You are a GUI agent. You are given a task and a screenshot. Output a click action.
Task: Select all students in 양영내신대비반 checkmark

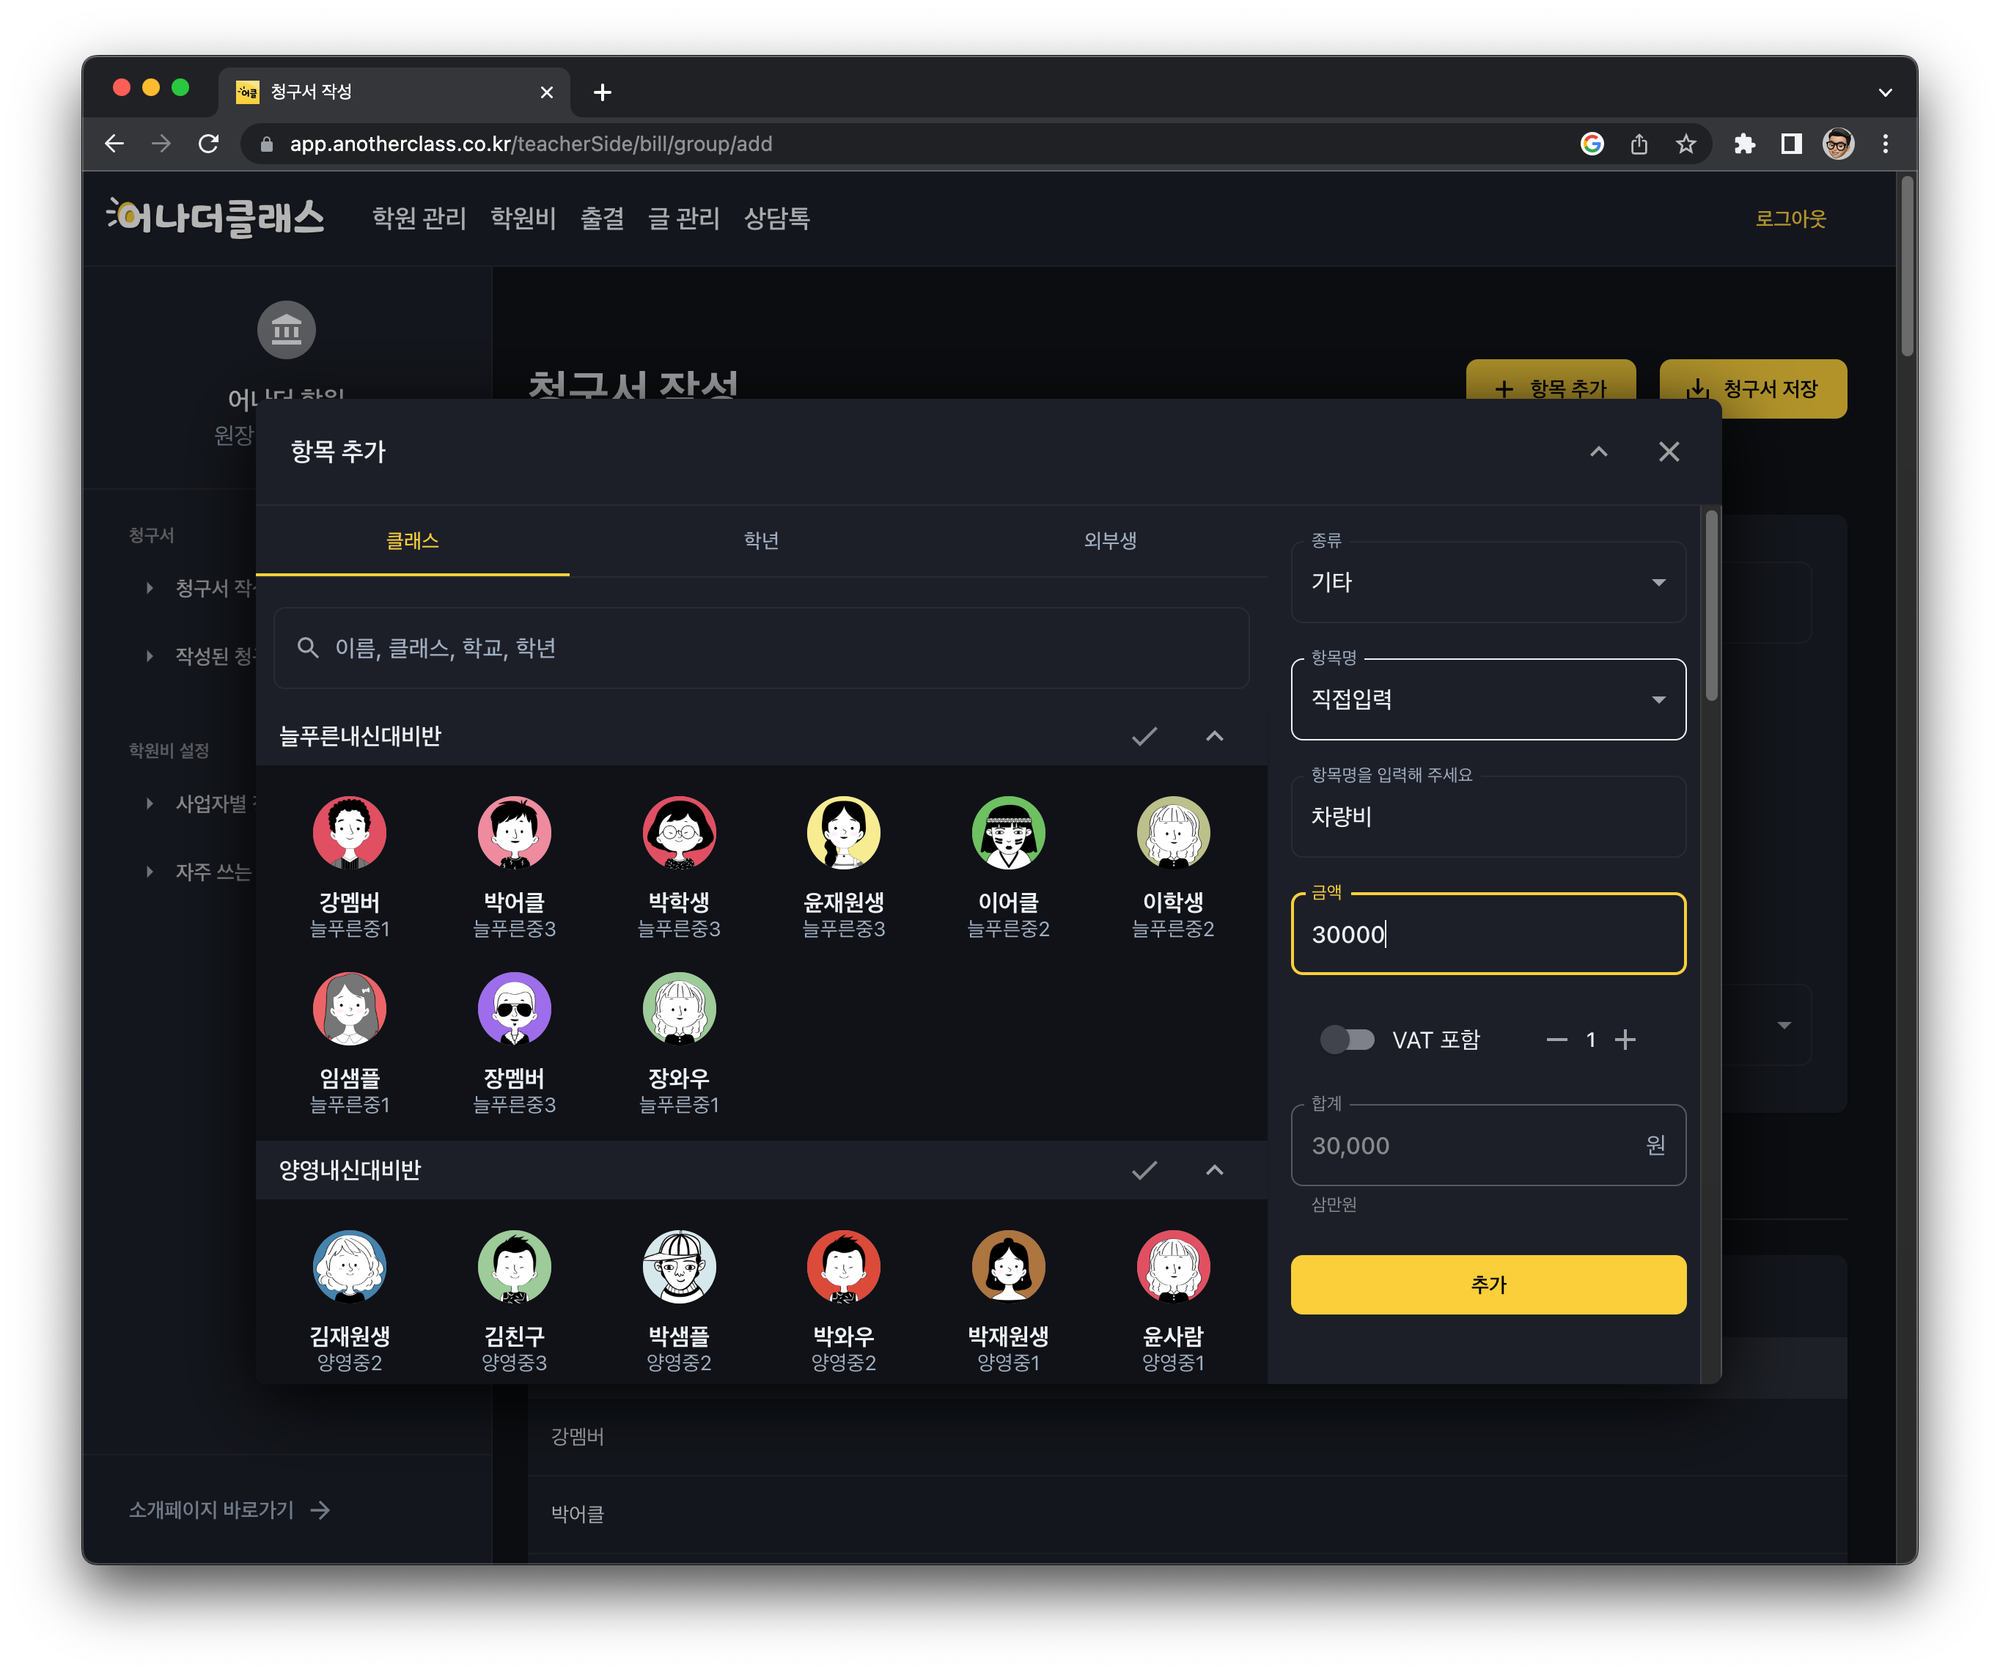pos(1144,1170)
